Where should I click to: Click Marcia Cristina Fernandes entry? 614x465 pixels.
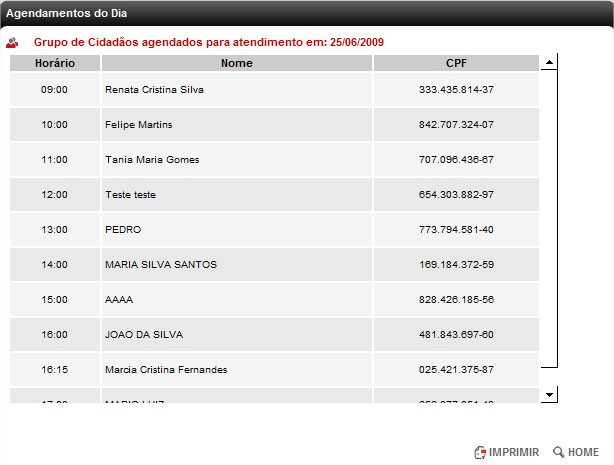tap(166, 370)
